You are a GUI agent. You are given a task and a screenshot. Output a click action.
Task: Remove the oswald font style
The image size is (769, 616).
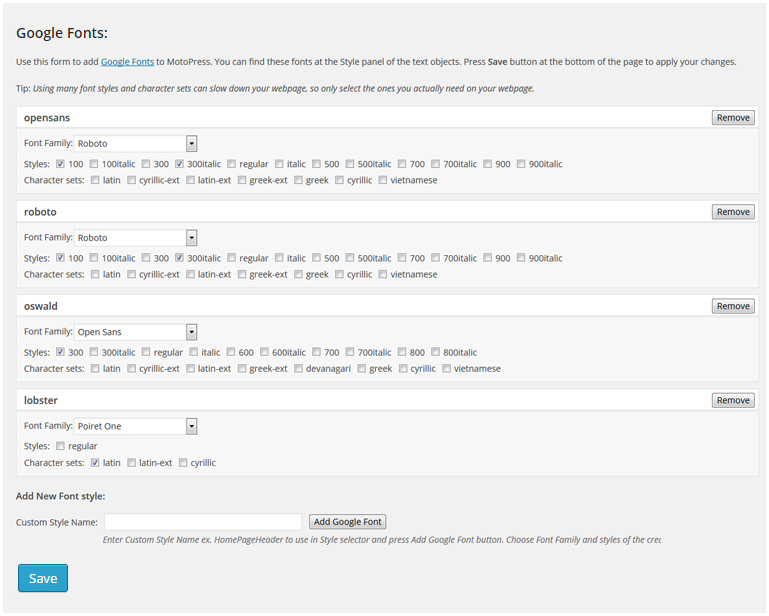pos(733,306)
